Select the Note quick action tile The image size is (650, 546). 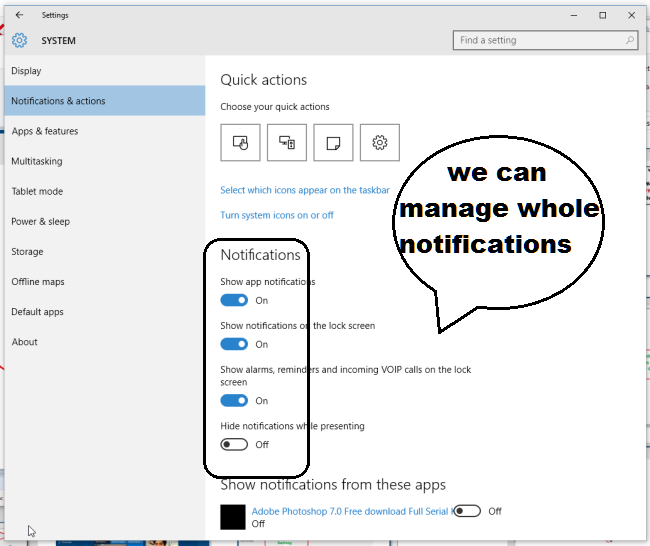(x=333, y=142)
